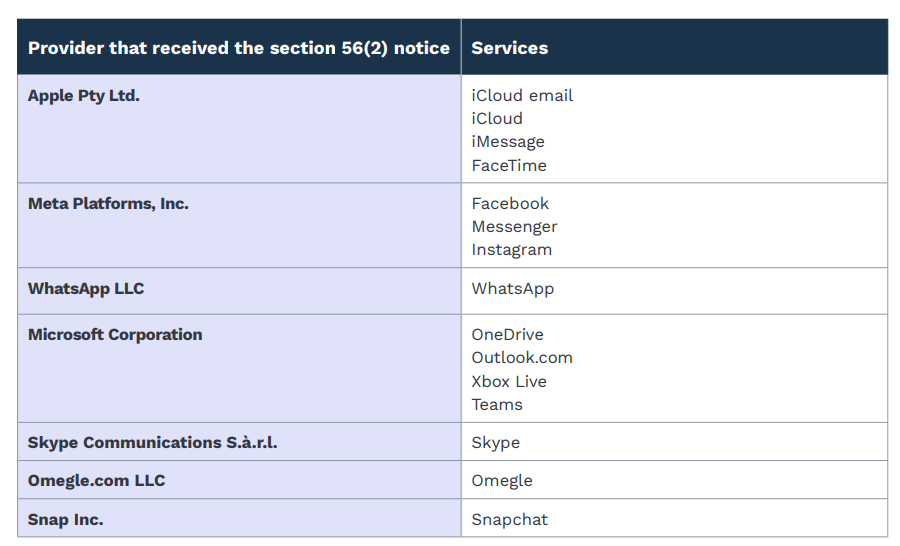Click Outlook.com in the Microsoft row
This screenshot has width=900, height=546.
click(x=522, y=357)
